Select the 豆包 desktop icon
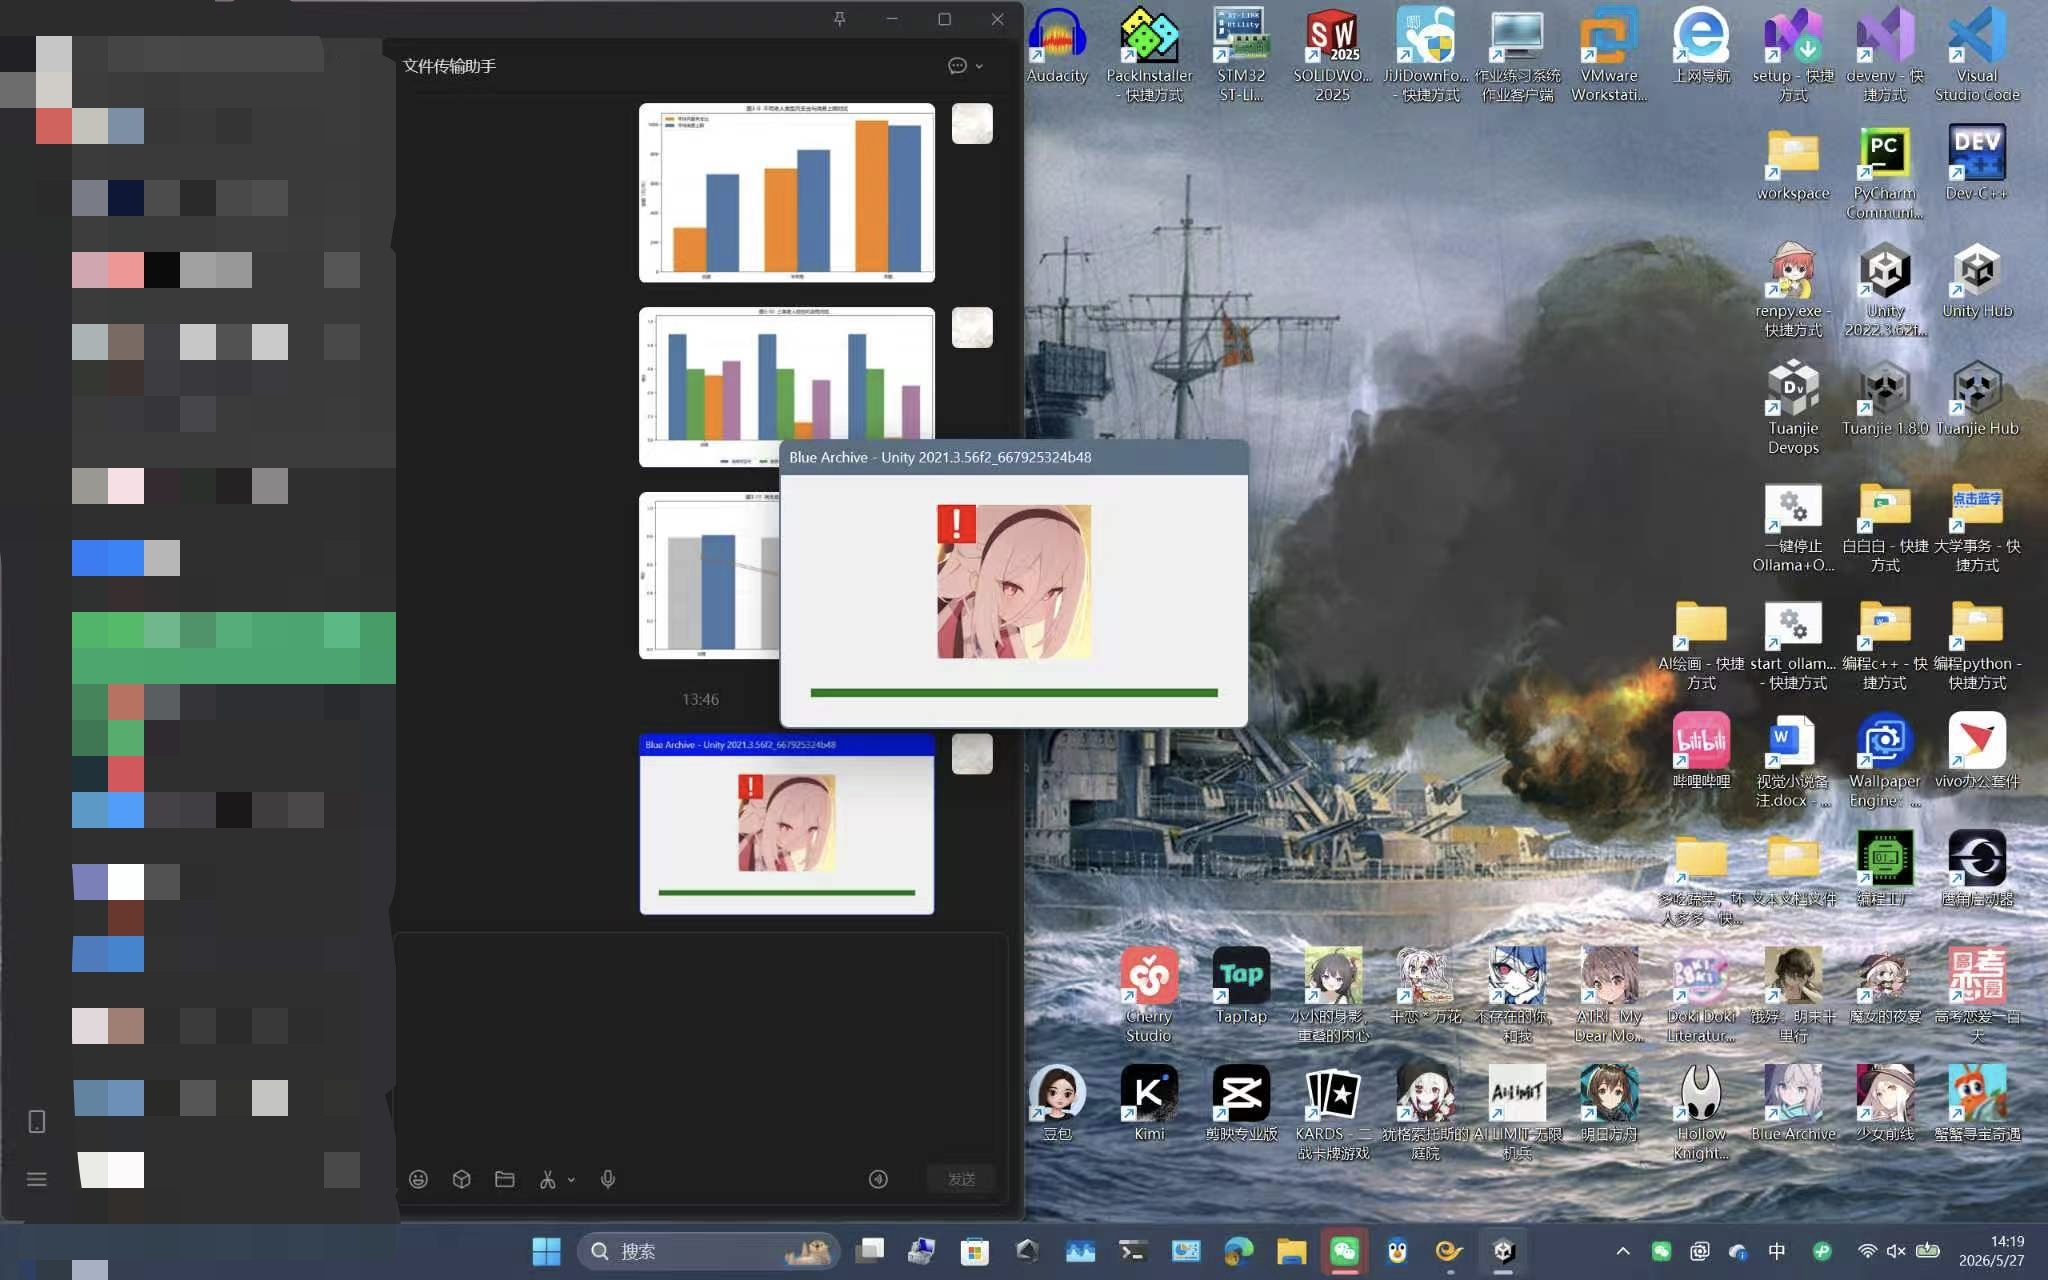The height and width of the screenshot is (1280, 2048). pyautogui.click(x=1057, y=1104)
